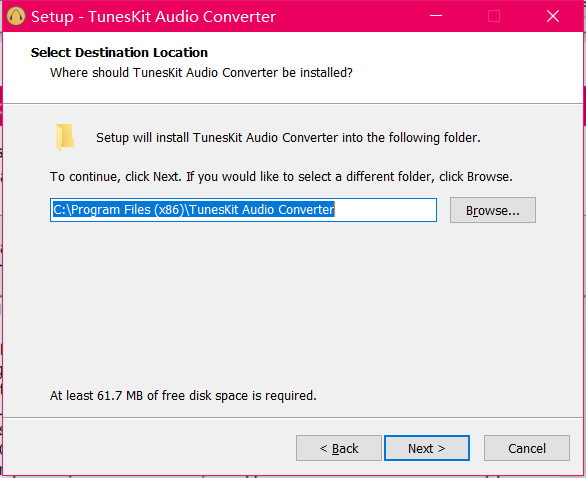Image resolution: width=586 pixels, height=478 pixels.
Task: Click the grayed-out maximize button
Action: [x=494, y=16]
